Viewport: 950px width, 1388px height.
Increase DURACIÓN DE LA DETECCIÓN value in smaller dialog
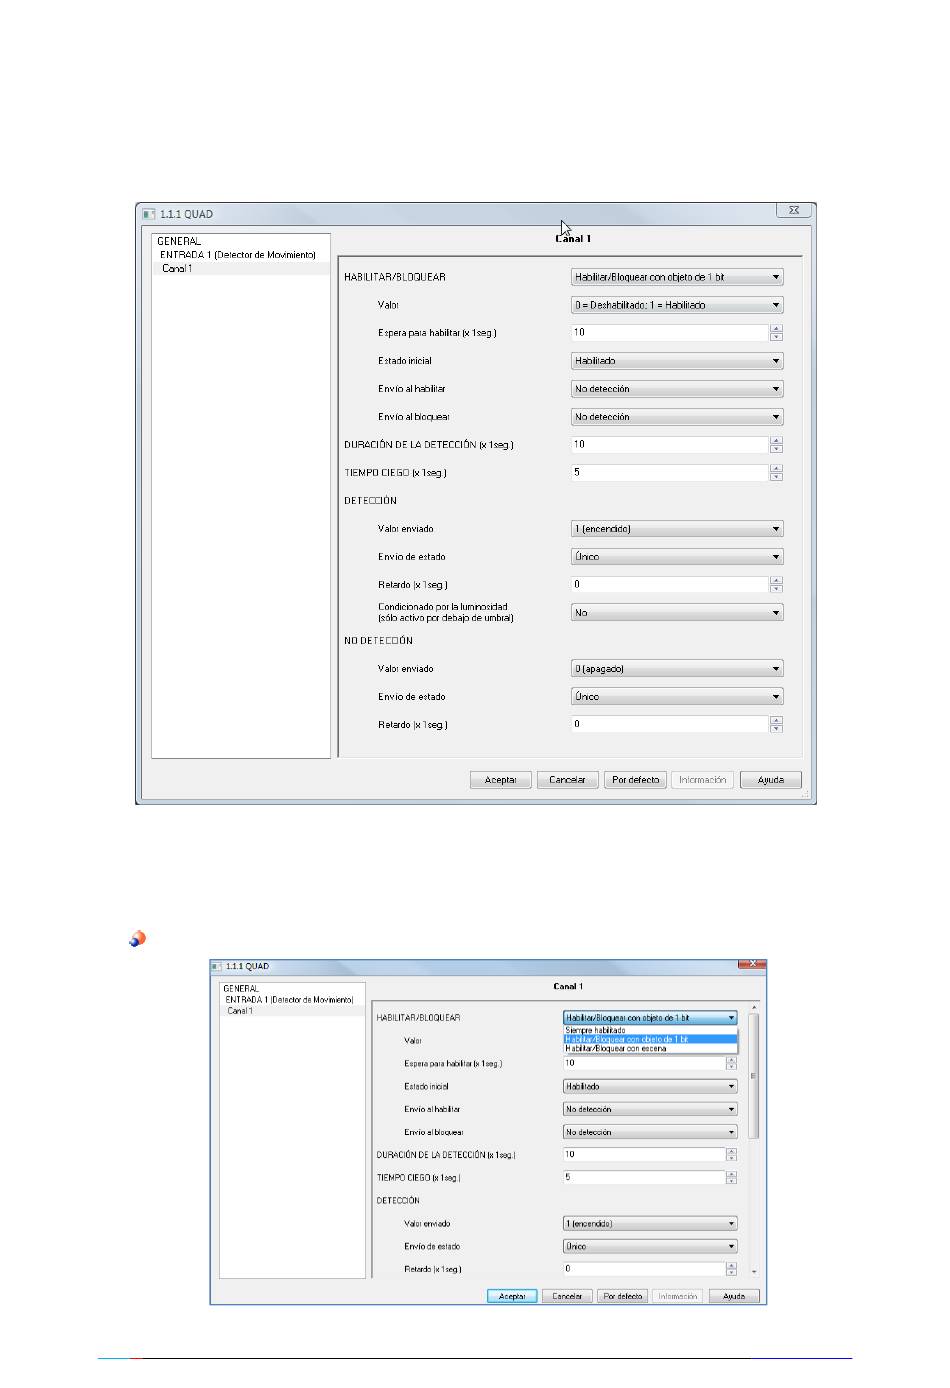click(732, 1152)
